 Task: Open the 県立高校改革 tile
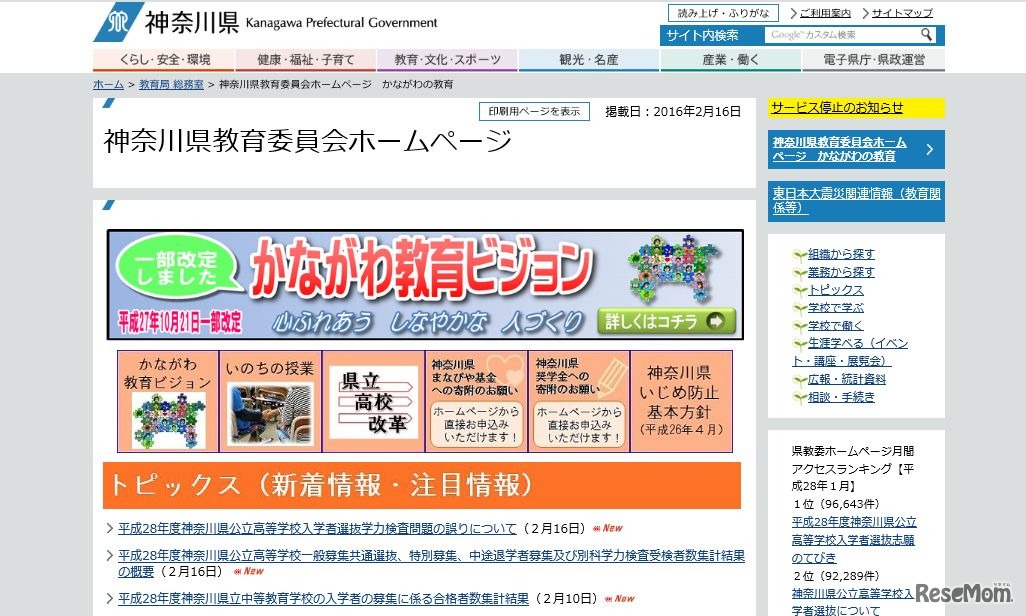click(x=374, y=402)
